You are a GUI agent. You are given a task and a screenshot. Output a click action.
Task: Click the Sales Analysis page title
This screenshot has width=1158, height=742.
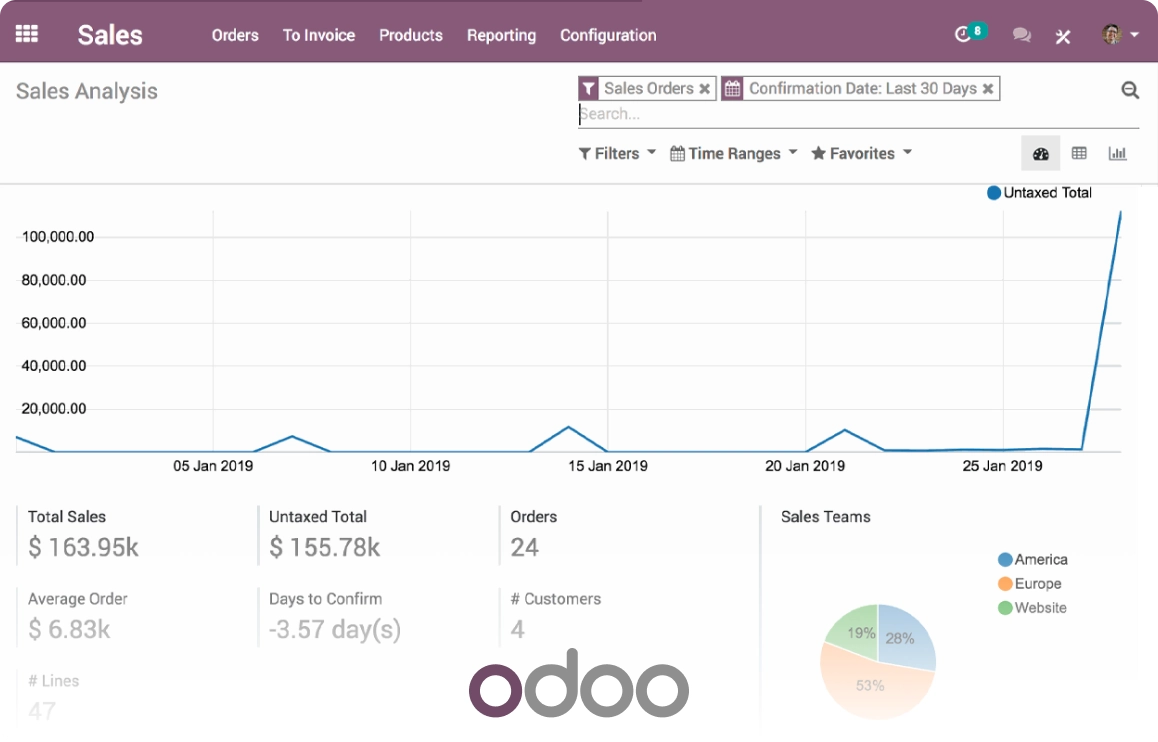pyautogui.click(x=86, y=91)
